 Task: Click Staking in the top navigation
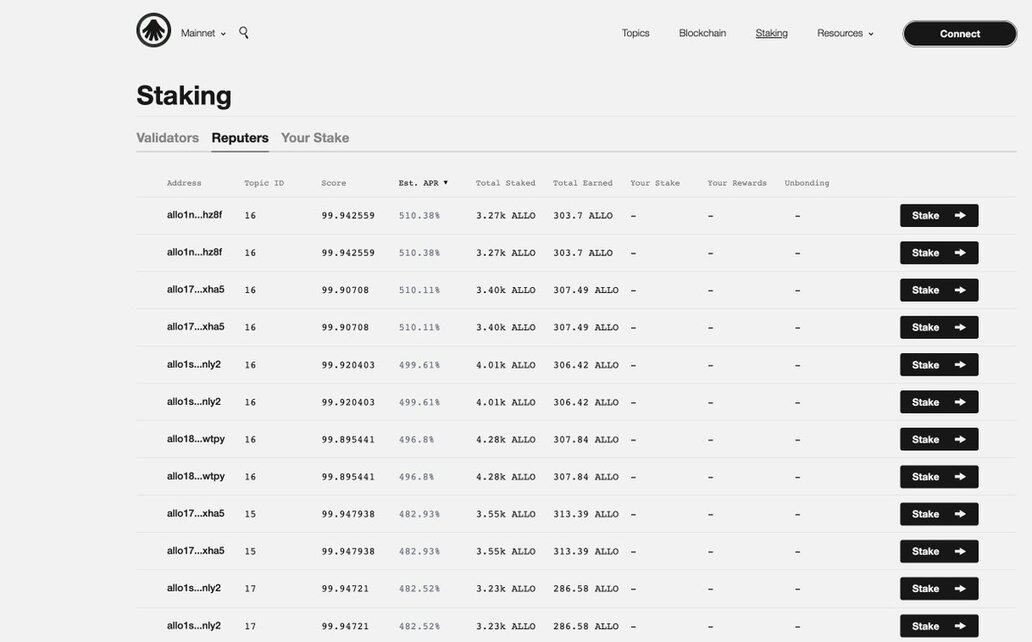point(771,33)
